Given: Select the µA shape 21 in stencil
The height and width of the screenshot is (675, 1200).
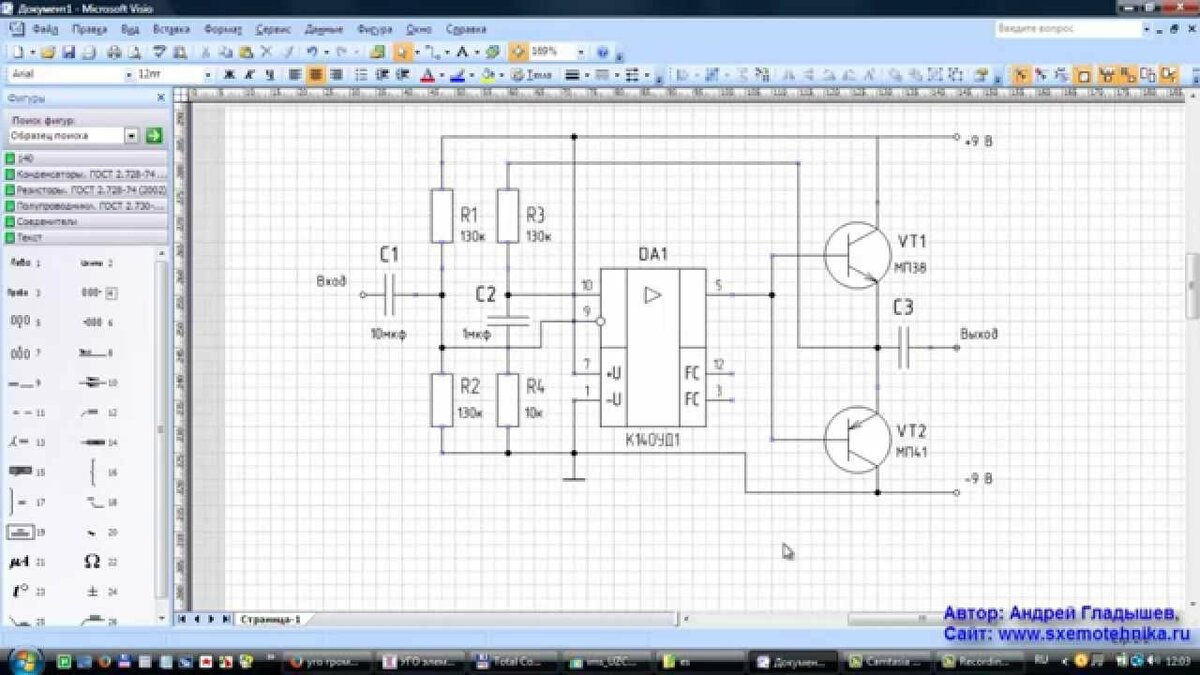Looking at the screenshot, I should (19, 562).
